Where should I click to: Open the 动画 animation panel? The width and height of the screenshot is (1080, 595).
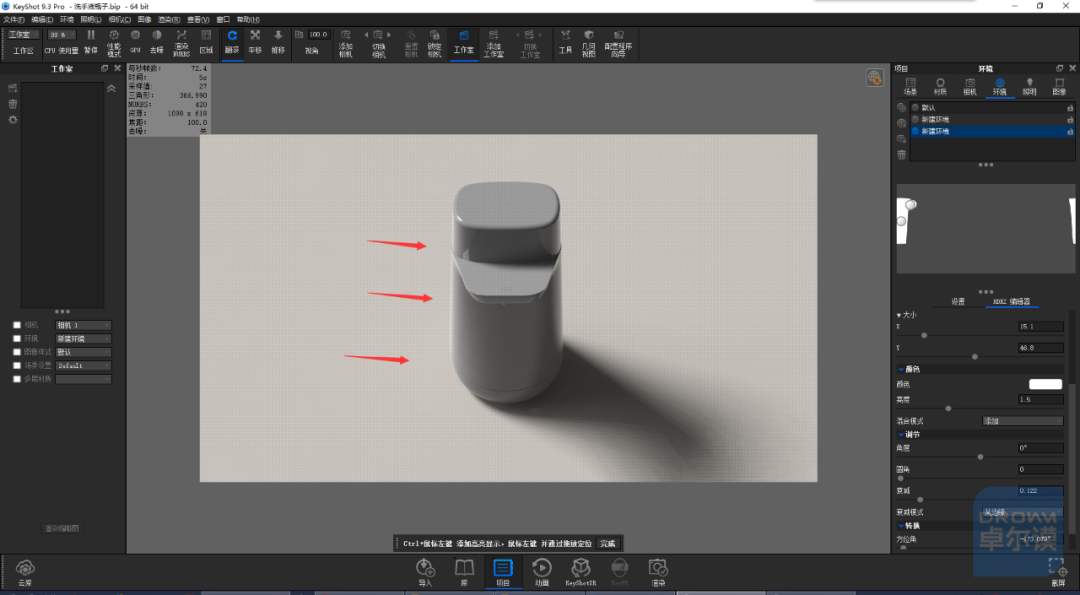point(542,573)
